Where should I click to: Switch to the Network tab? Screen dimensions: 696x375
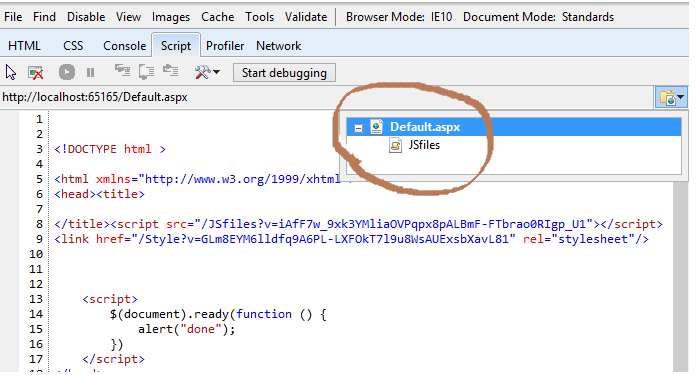tap(279, 46)
